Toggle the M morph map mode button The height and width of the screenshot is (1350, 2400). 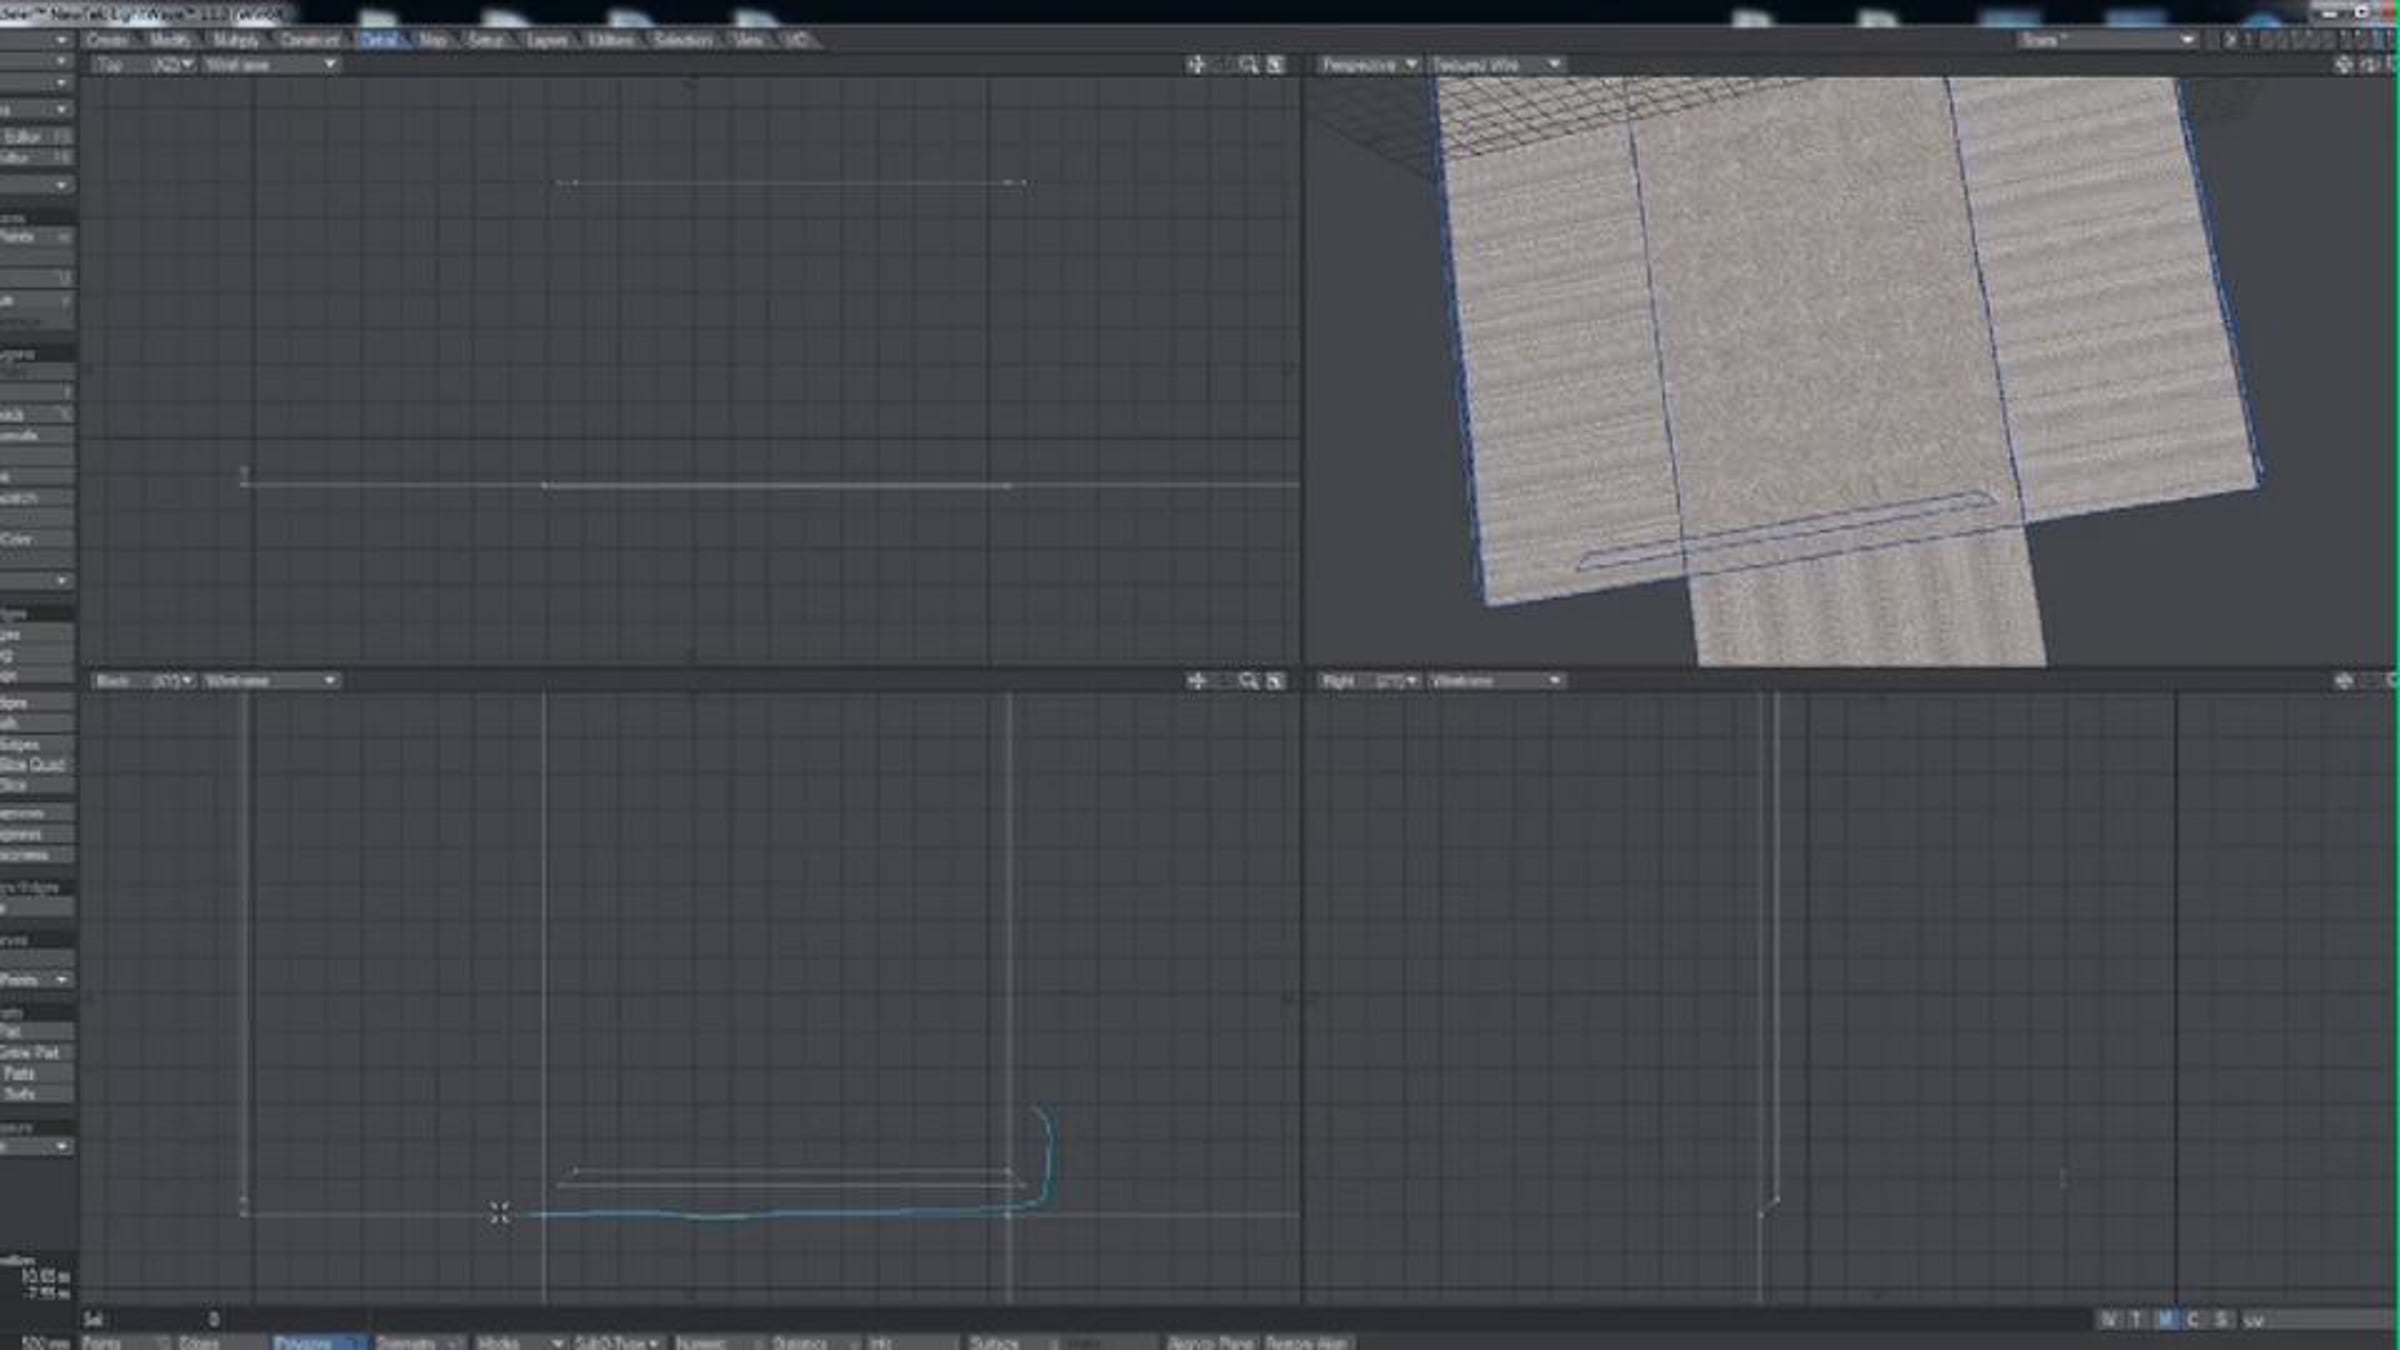2165,1320
